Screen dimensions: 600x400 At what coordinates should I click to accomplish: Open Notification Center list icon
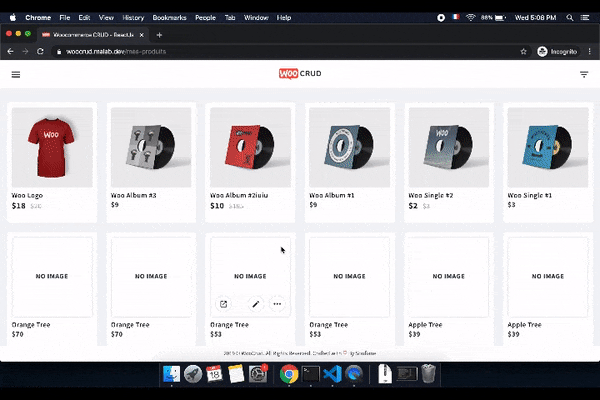pyautogui.click(x=585, y=18)
